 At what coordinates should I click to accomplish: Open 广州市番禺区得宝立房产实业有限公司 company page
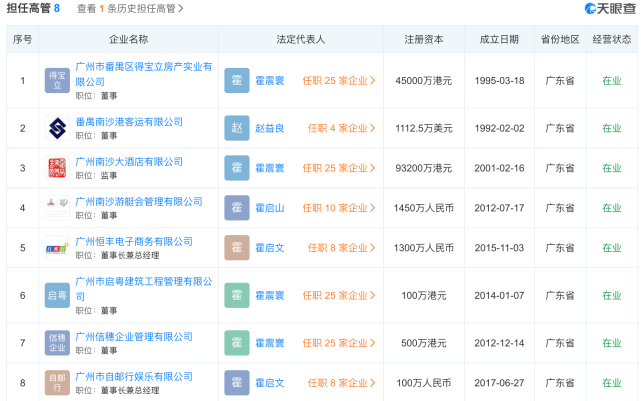pyautogui.click(x=144, y=74)
